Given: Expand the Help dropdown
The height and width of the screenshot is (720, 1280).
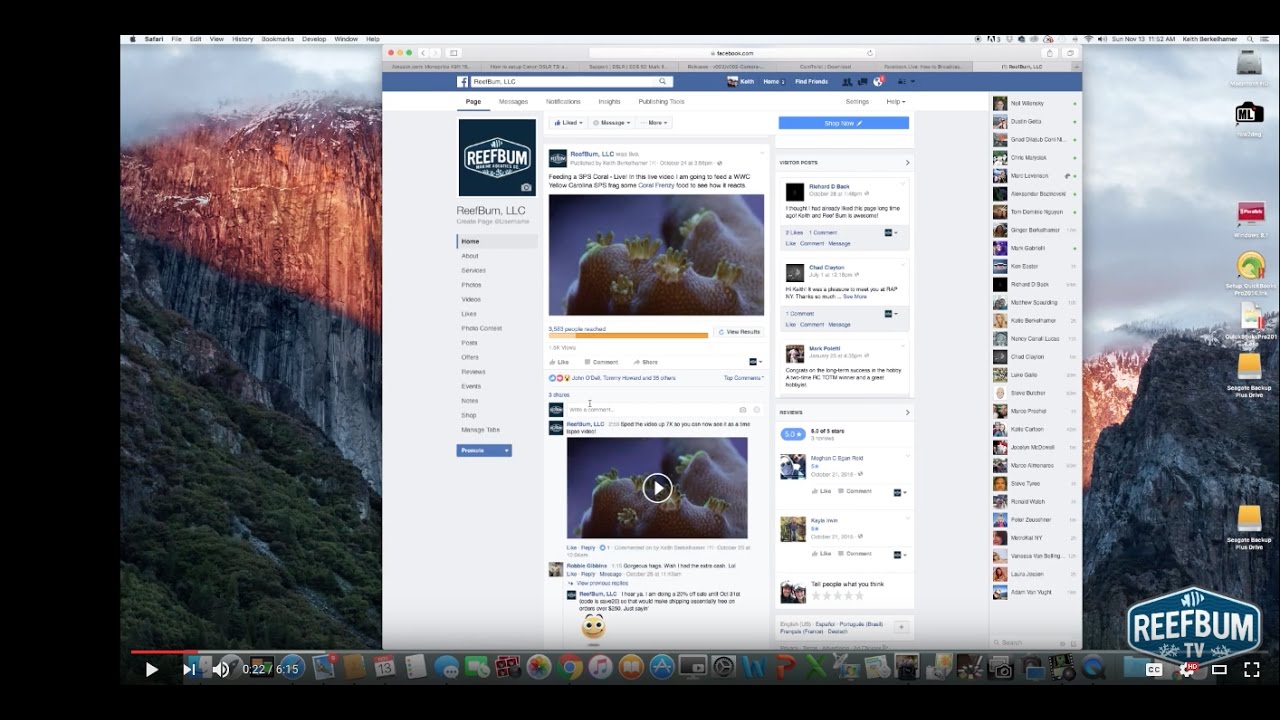Looking at the screenshot, I should 895,101.
